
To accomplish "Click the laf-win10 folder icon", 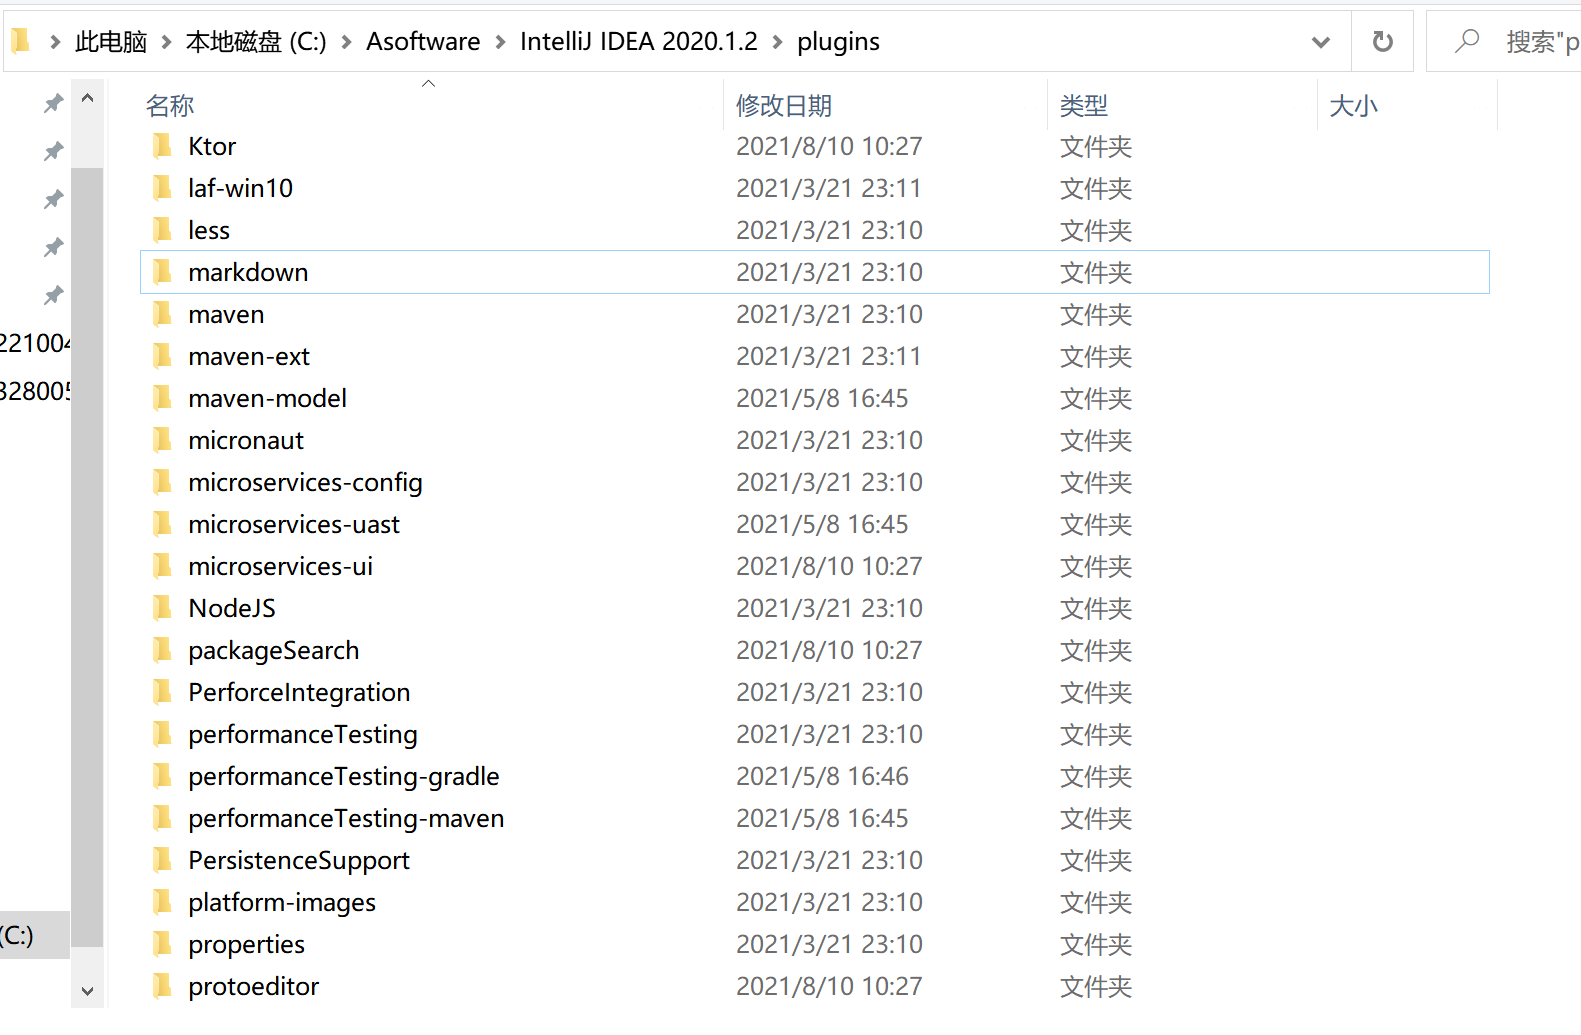I will pos(162,188).
